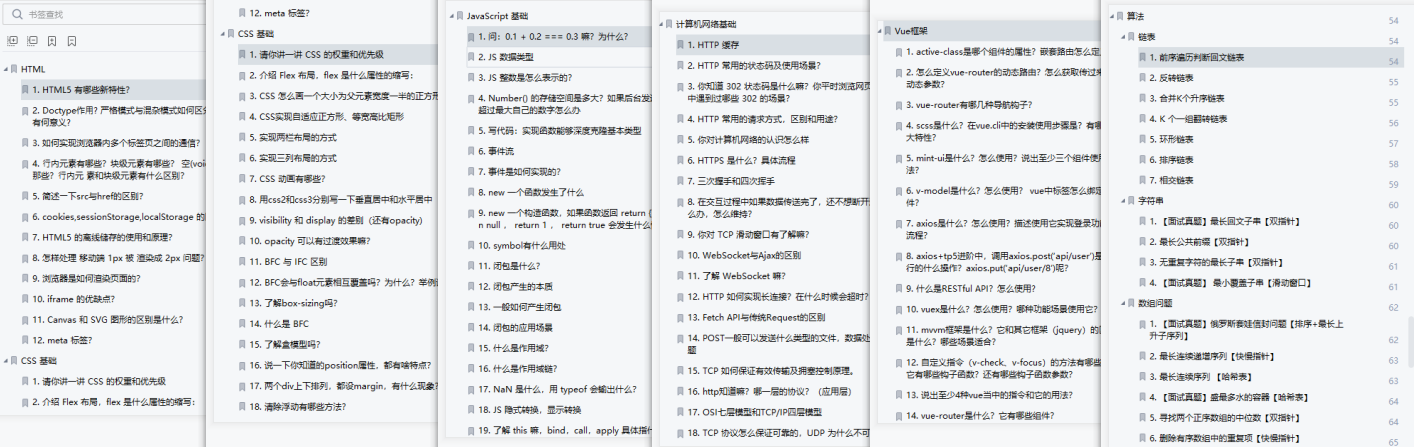Click the bookmark icon beside 2. 最长连续递增序列

(1142, 355)
